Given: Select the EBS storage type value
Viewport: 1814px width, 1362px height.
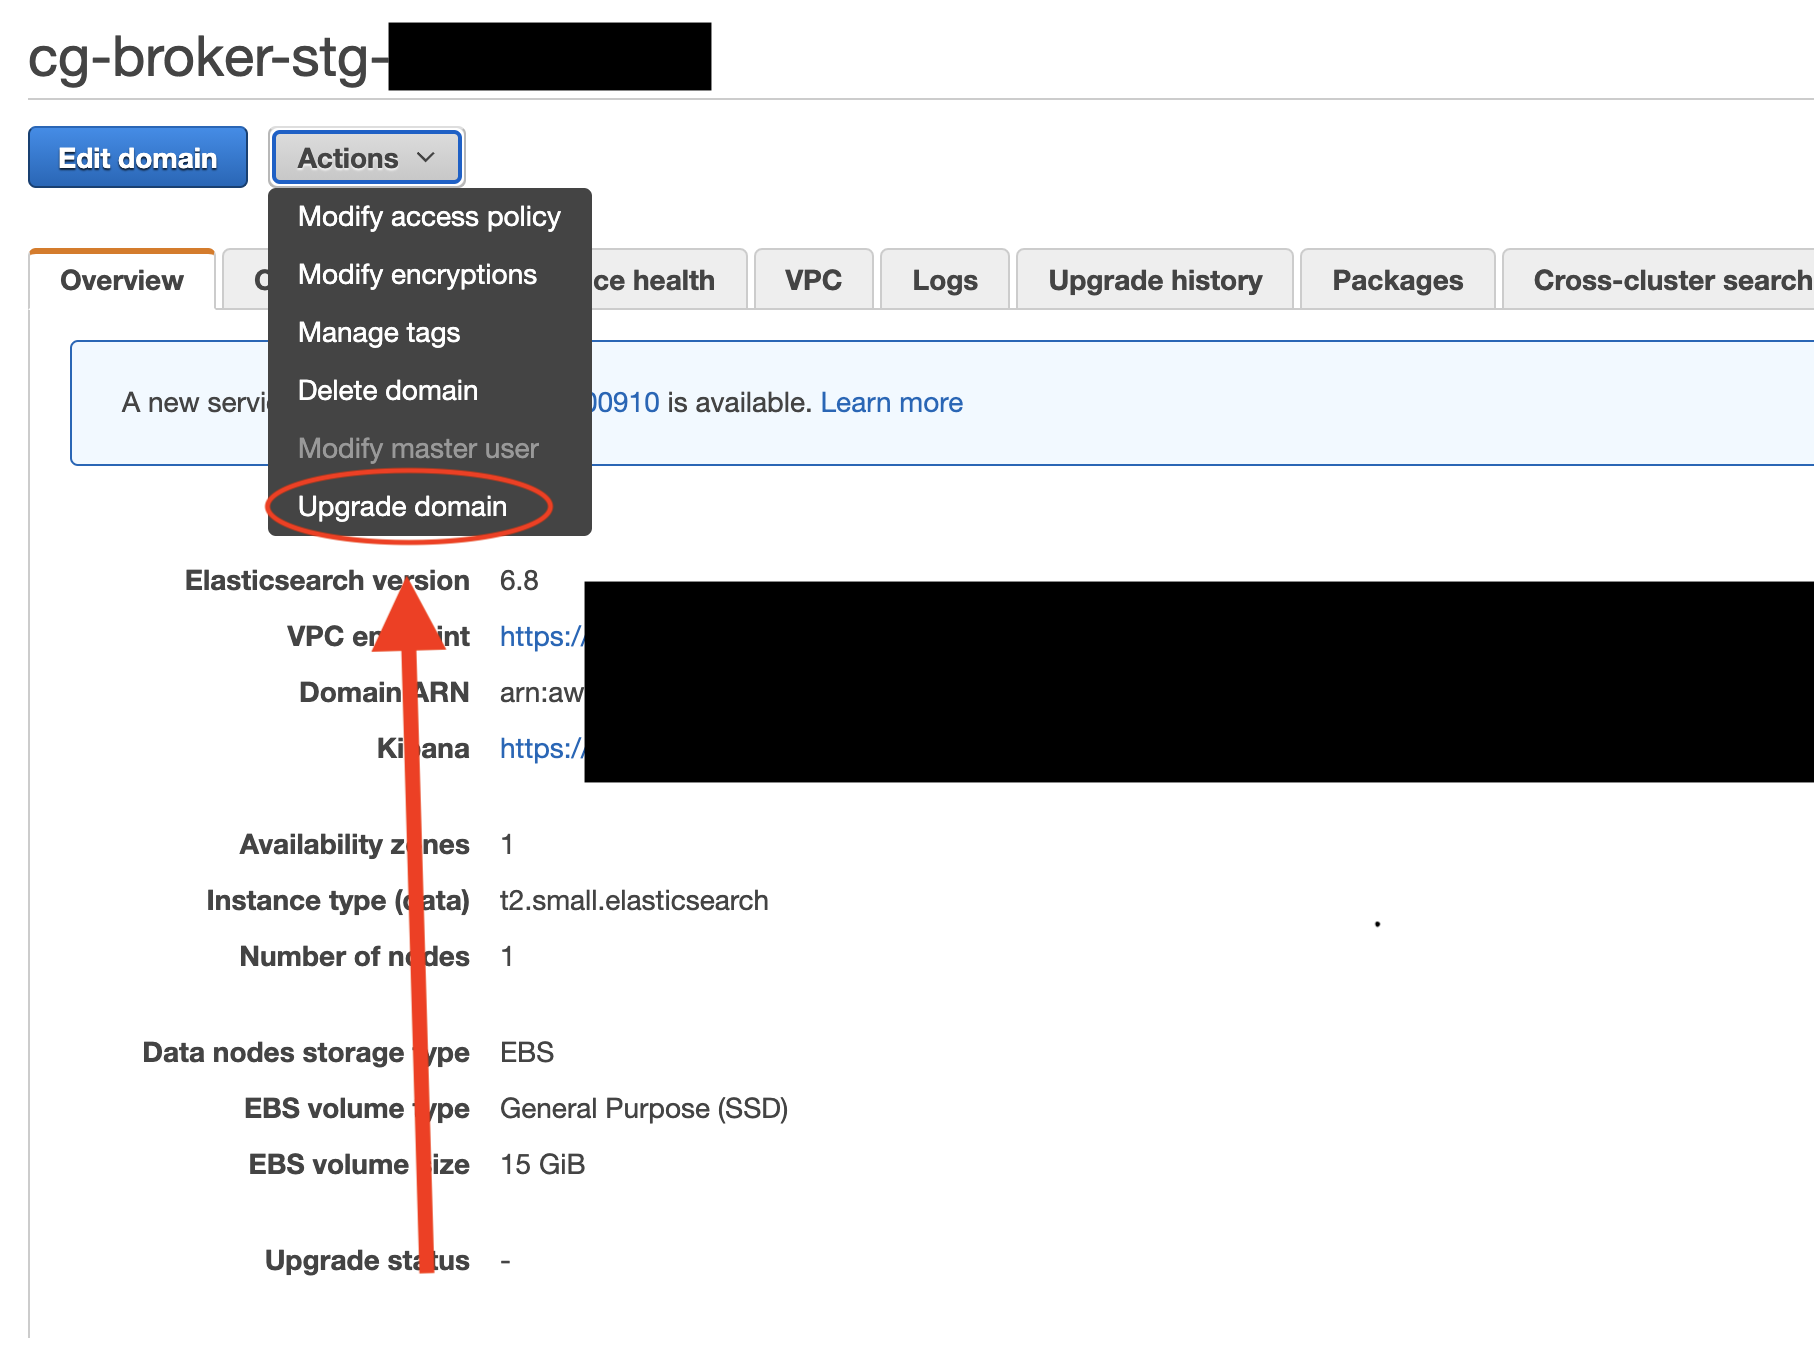Looking at the screenshot, I should (x=527, y=1053).
